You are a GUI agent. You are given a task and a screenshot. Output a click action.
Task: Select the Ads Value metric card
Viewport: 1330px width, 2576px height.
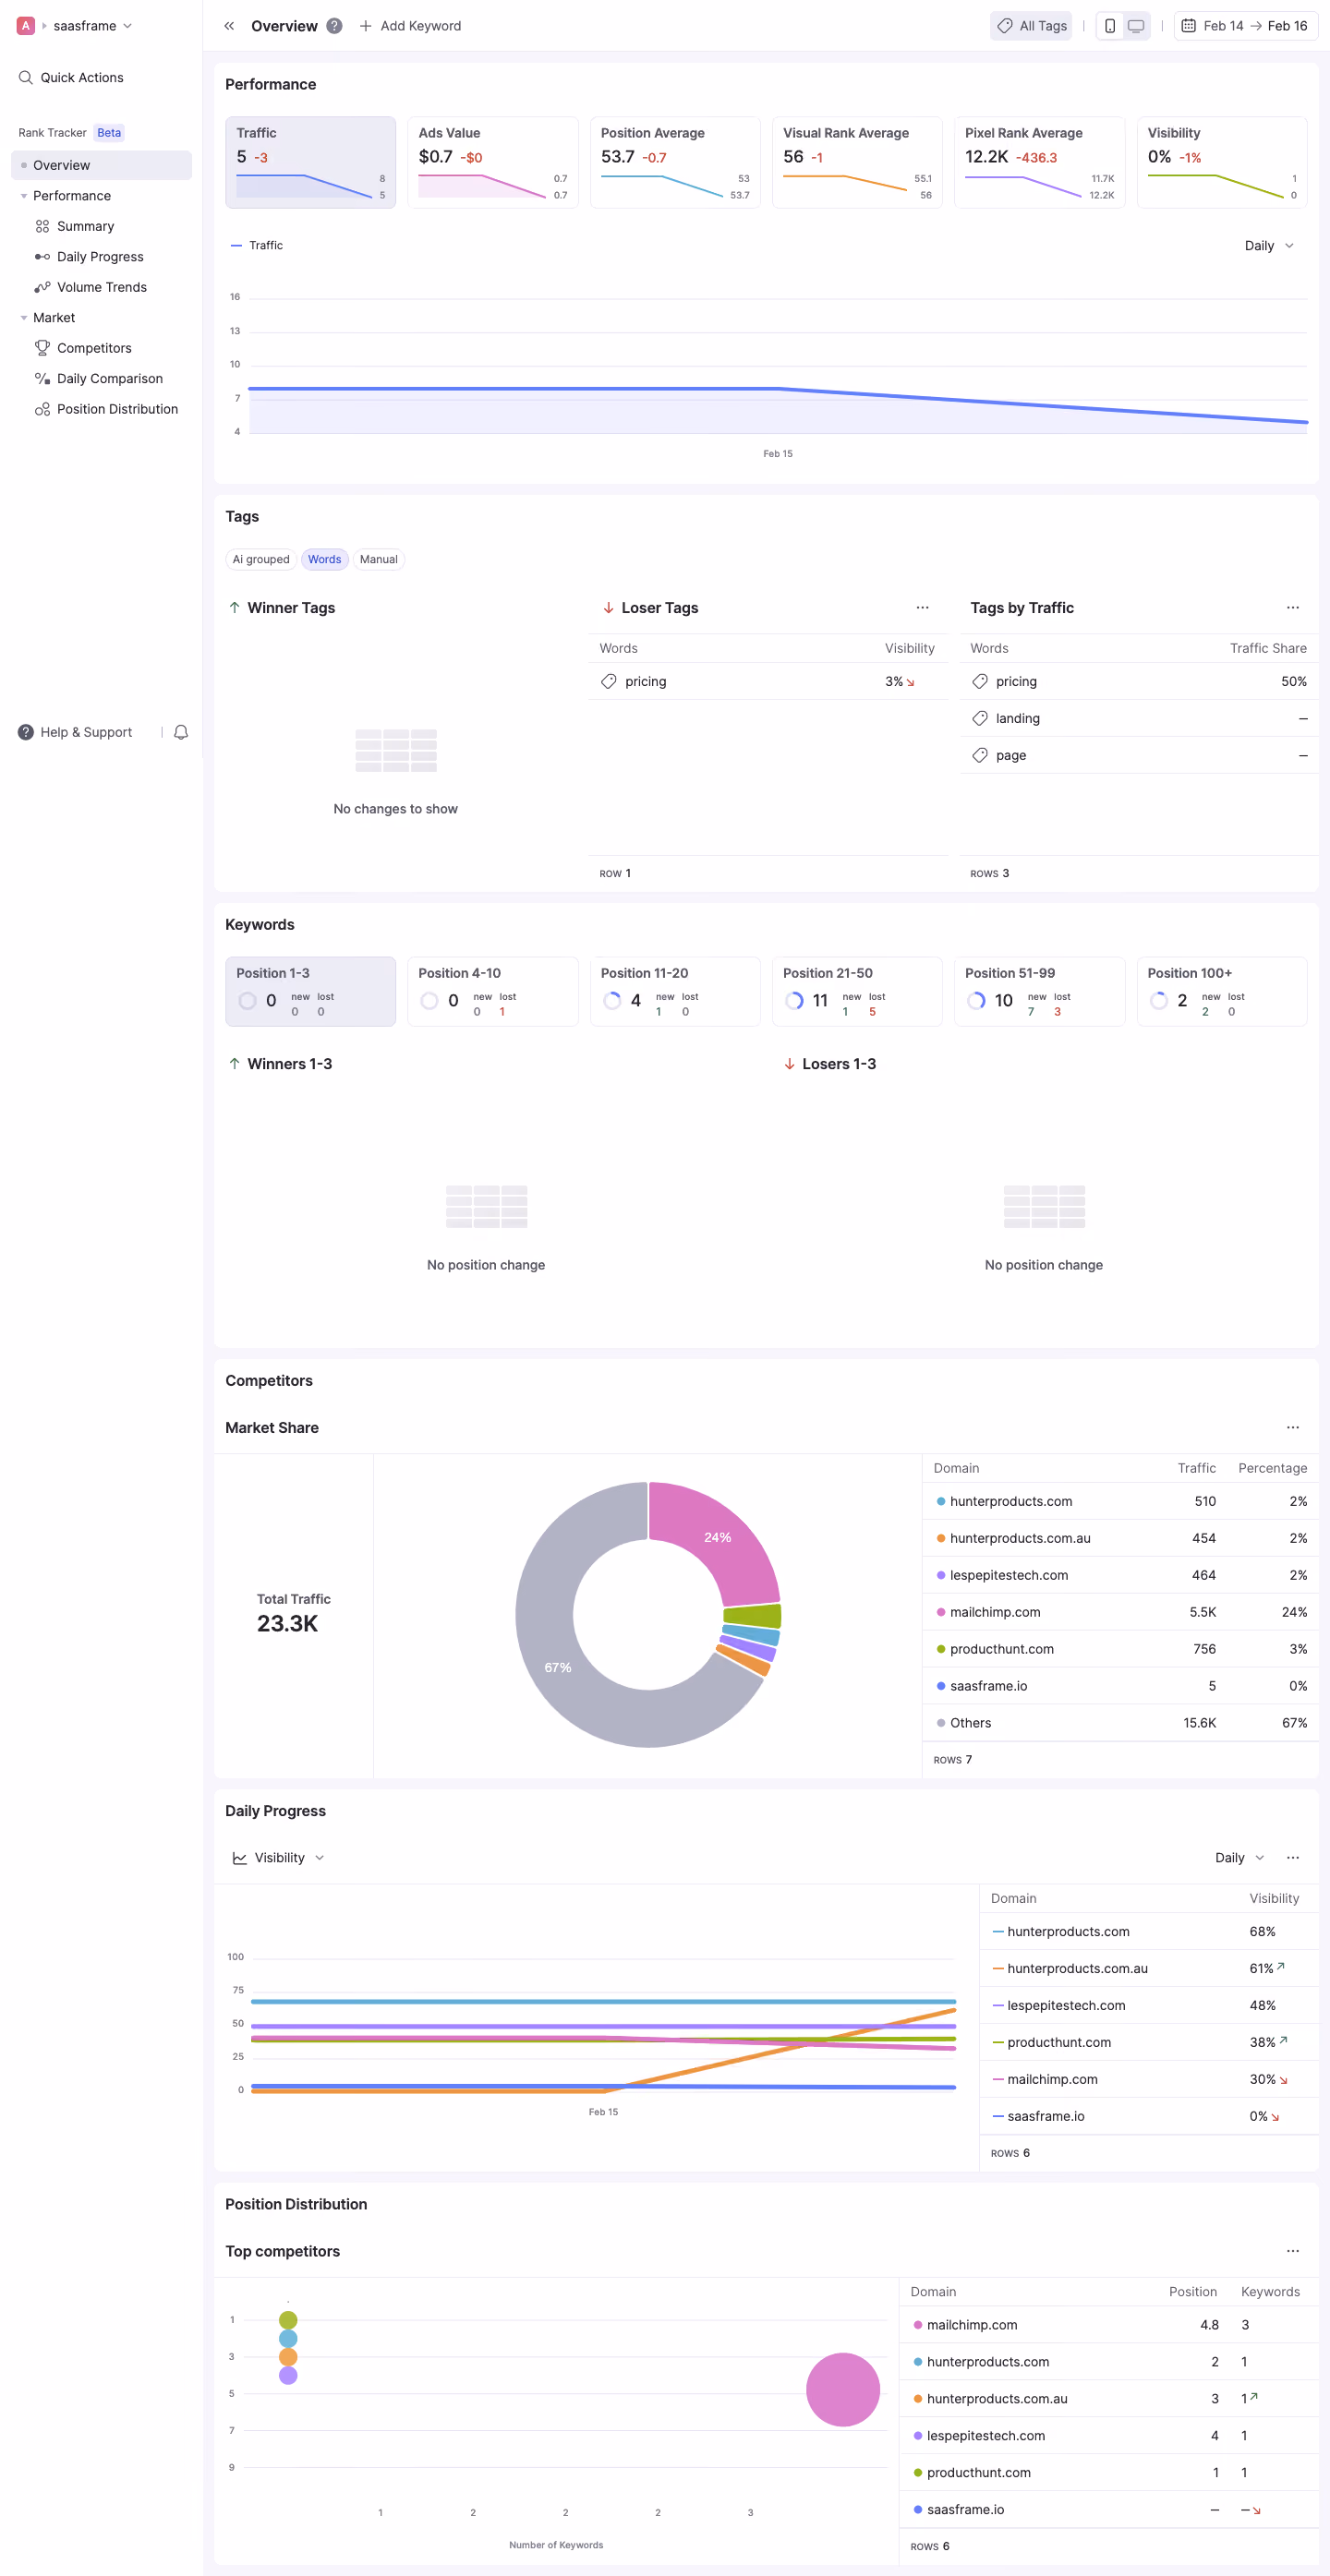[x=493, y=163]
